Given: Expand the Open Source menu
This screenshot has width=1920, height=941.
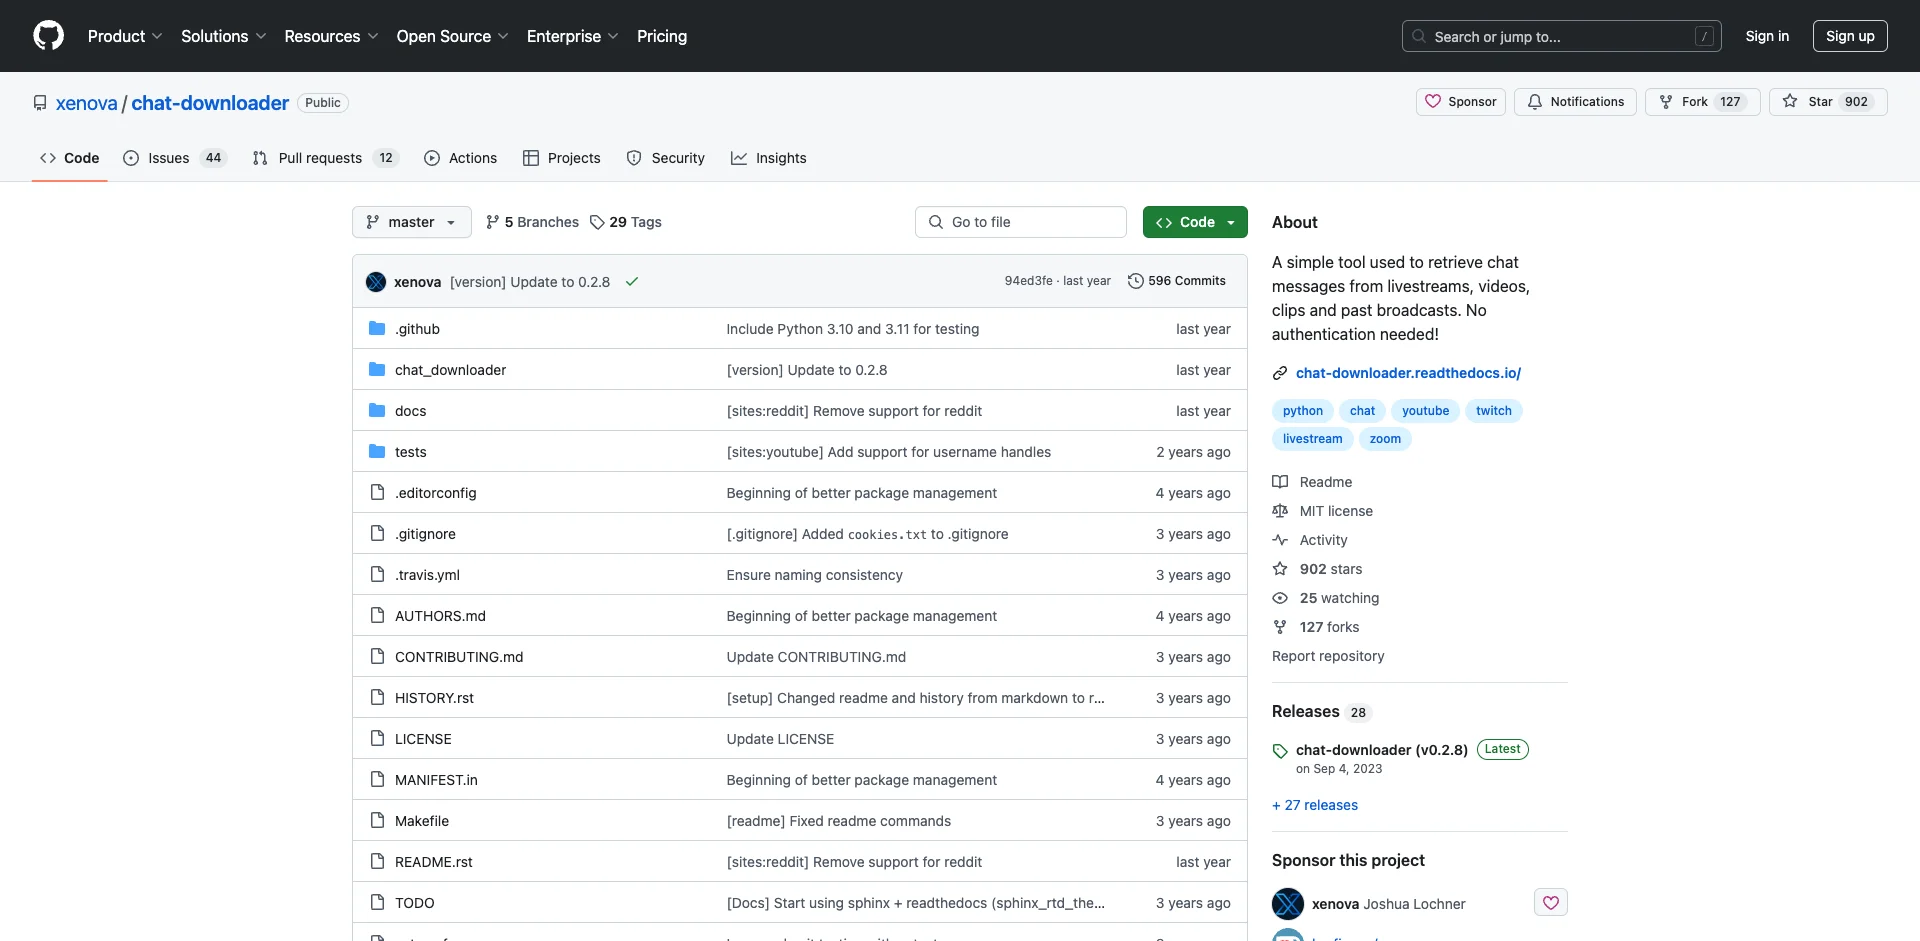Looking at the screenshot, I should [x=452, y=36].
